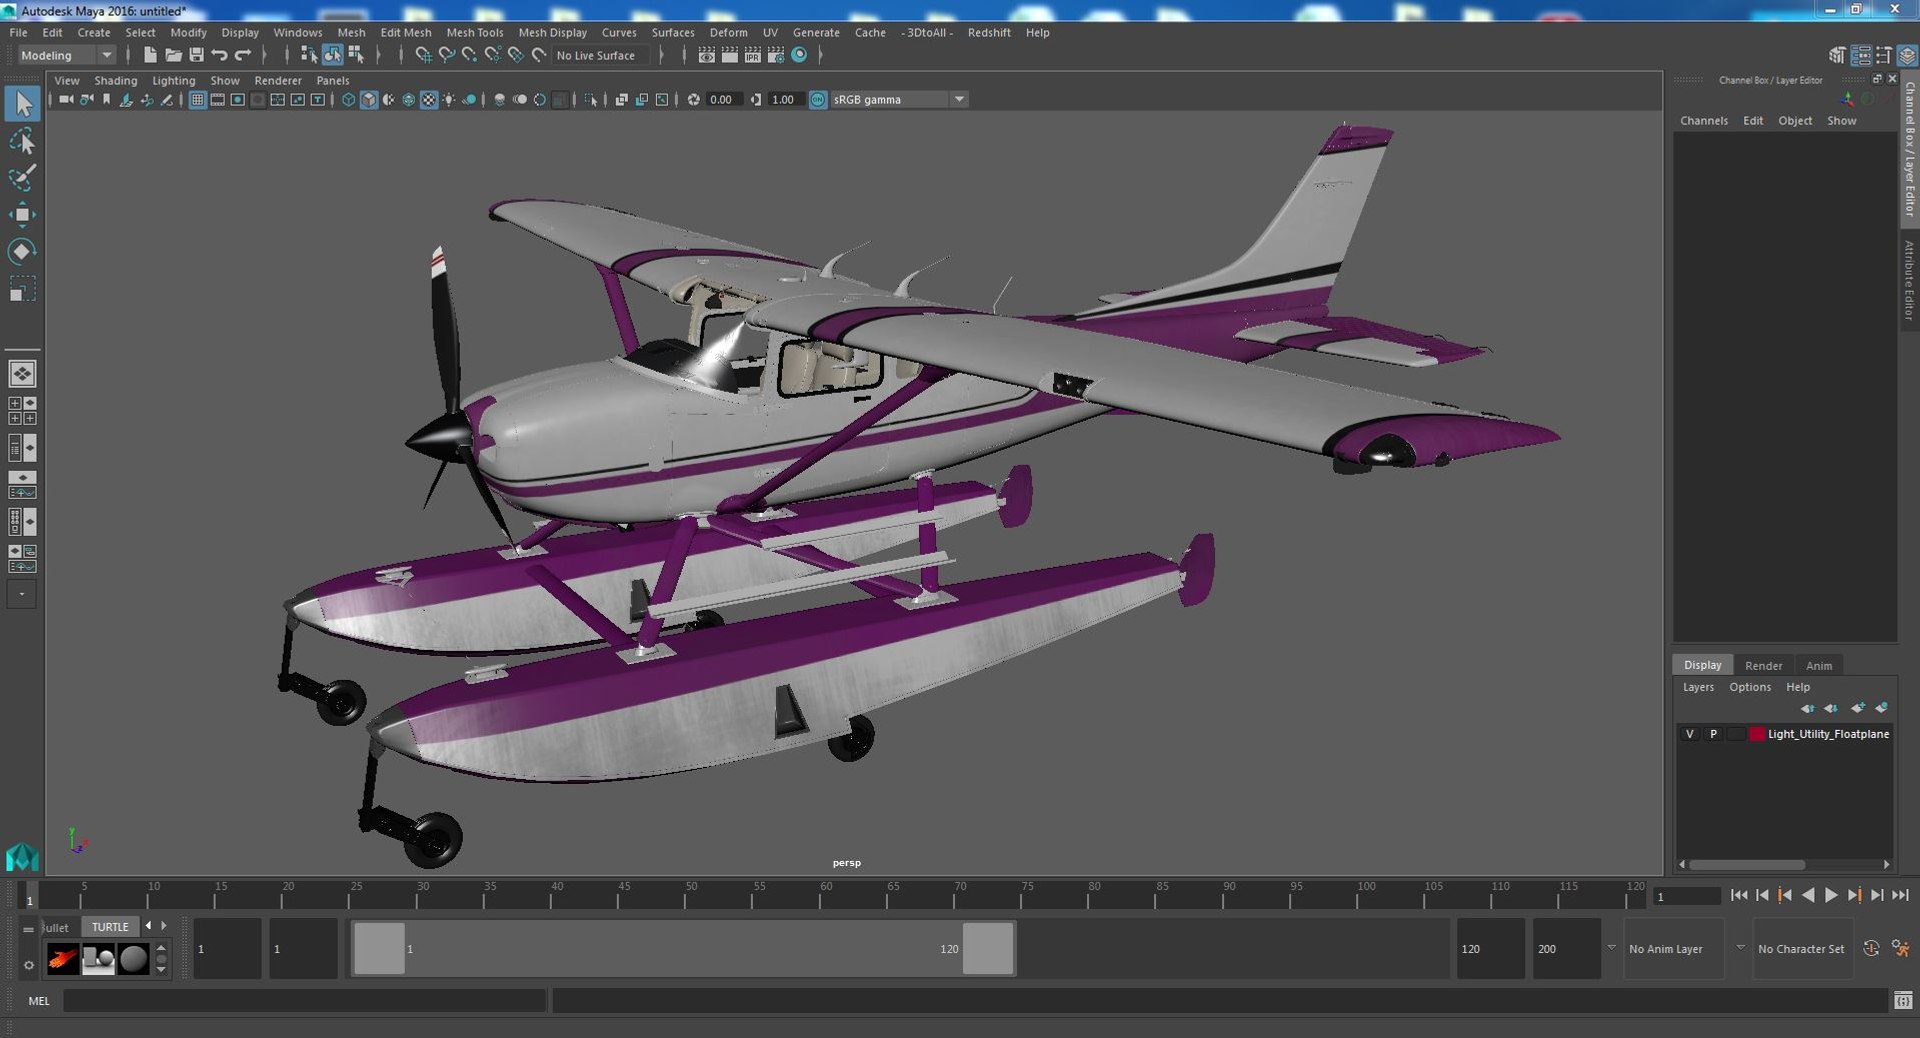The image size is (1920, 1038).
Task: Open the Modeling menu set dropdown
Action: (x=67, y=55)
